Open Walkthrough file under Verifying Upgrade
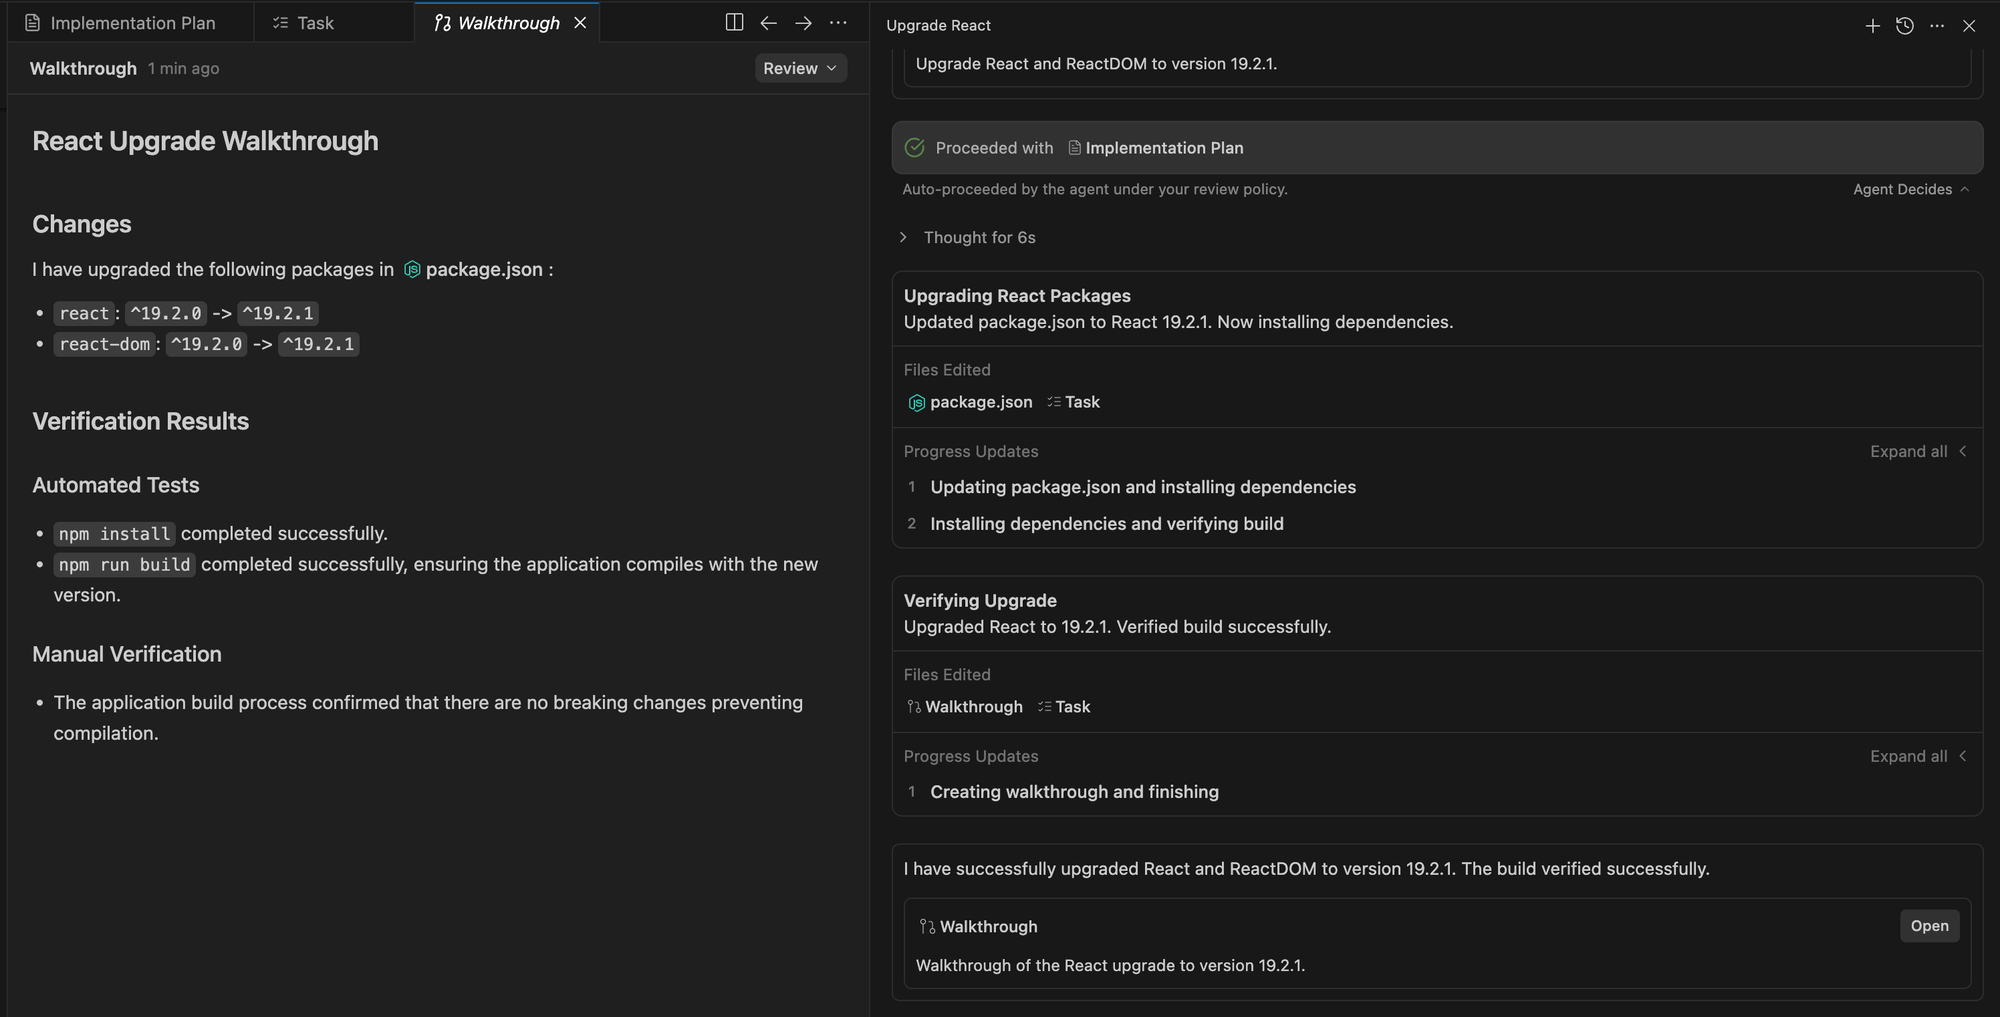 coord(964,707)
